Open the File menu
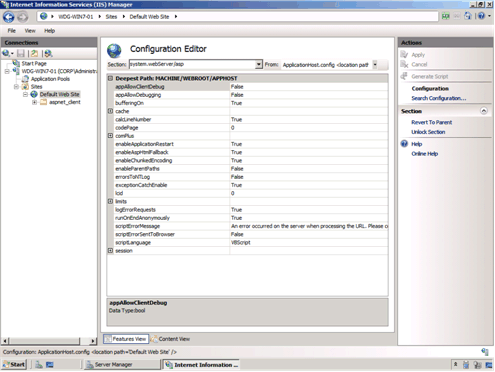This screenshot has width=495, height=372. [x=12, y=31]
